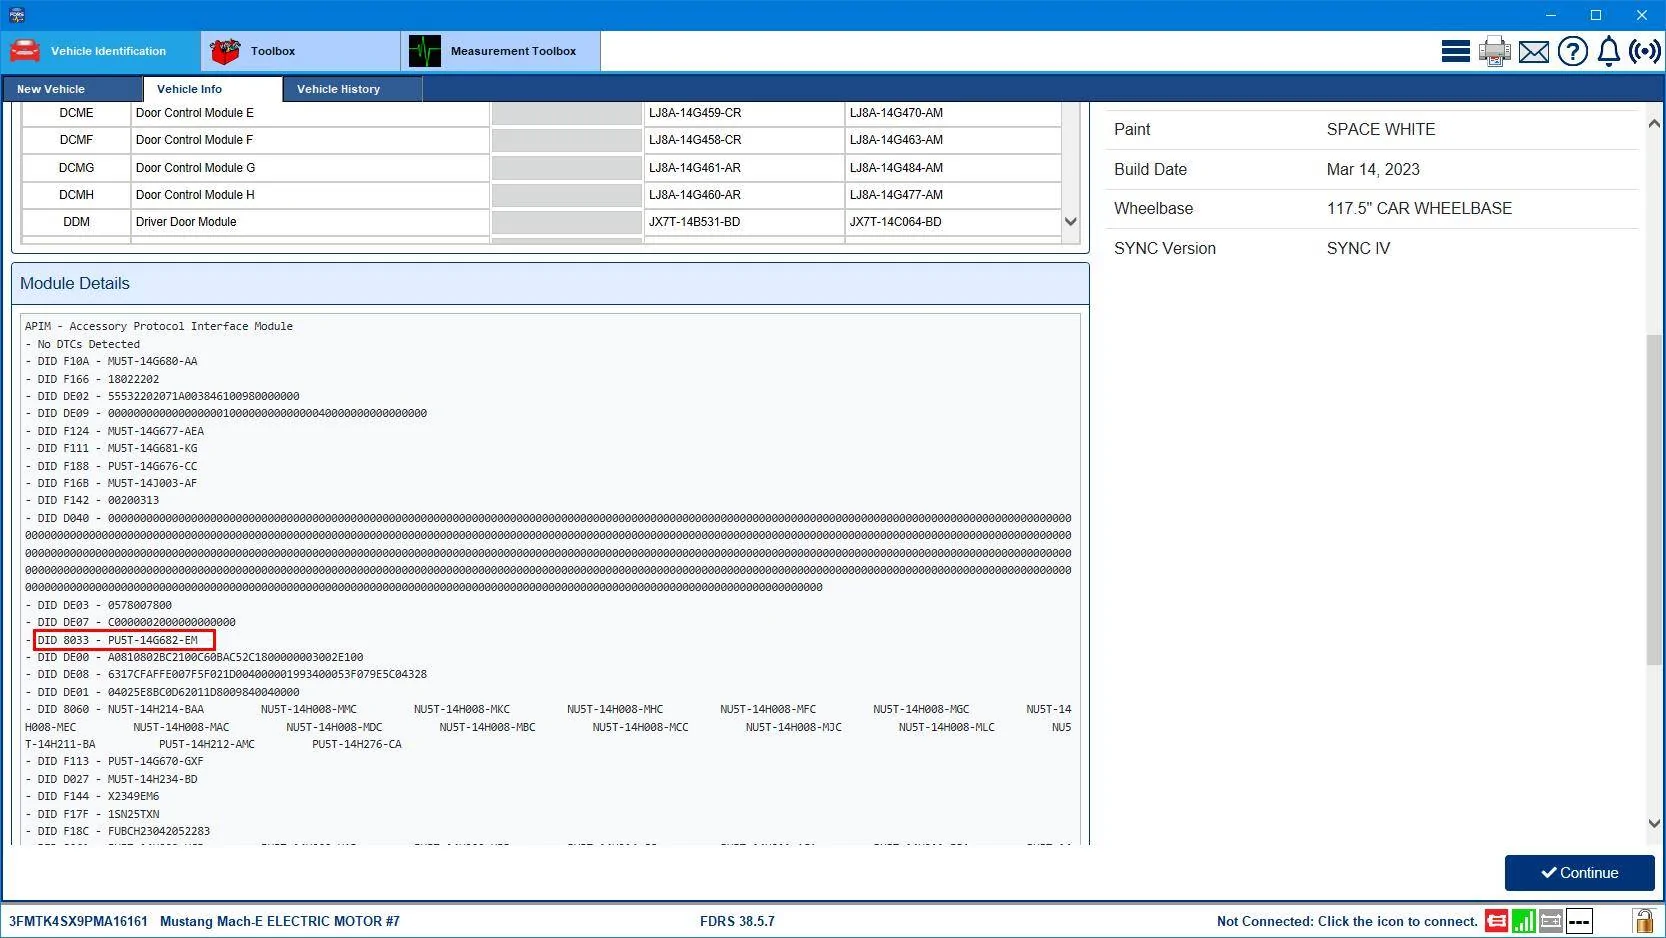The height and width of the screenshot is (938, 1666).
Task: Click part number LJ8A-14G461-AR
Action: click(x=695, y=168)
